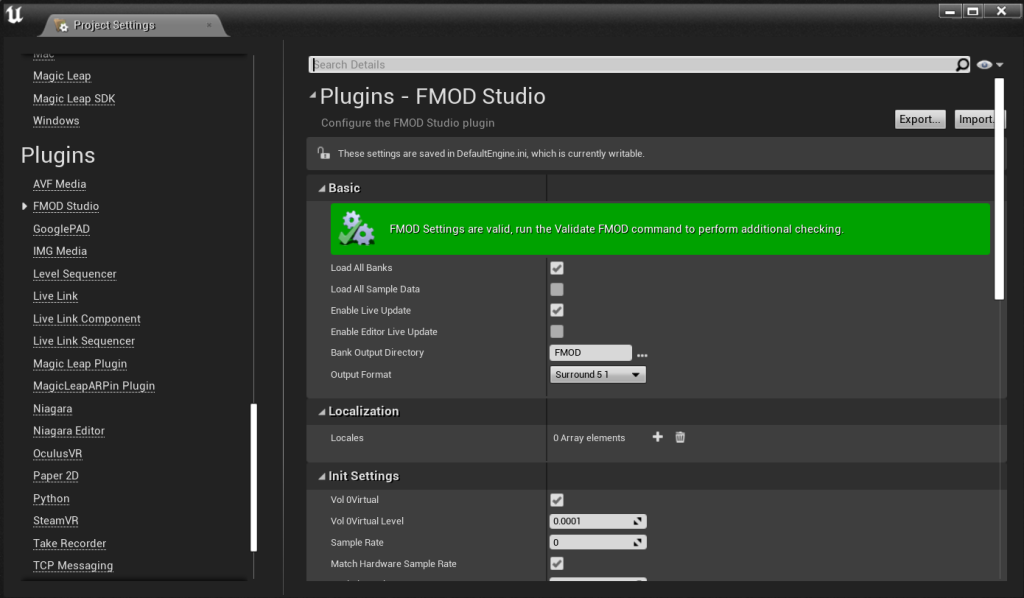This screenshot has height=598, width=1024.
Task: Check Enable Editor Live Update
Action: point(557,332)
